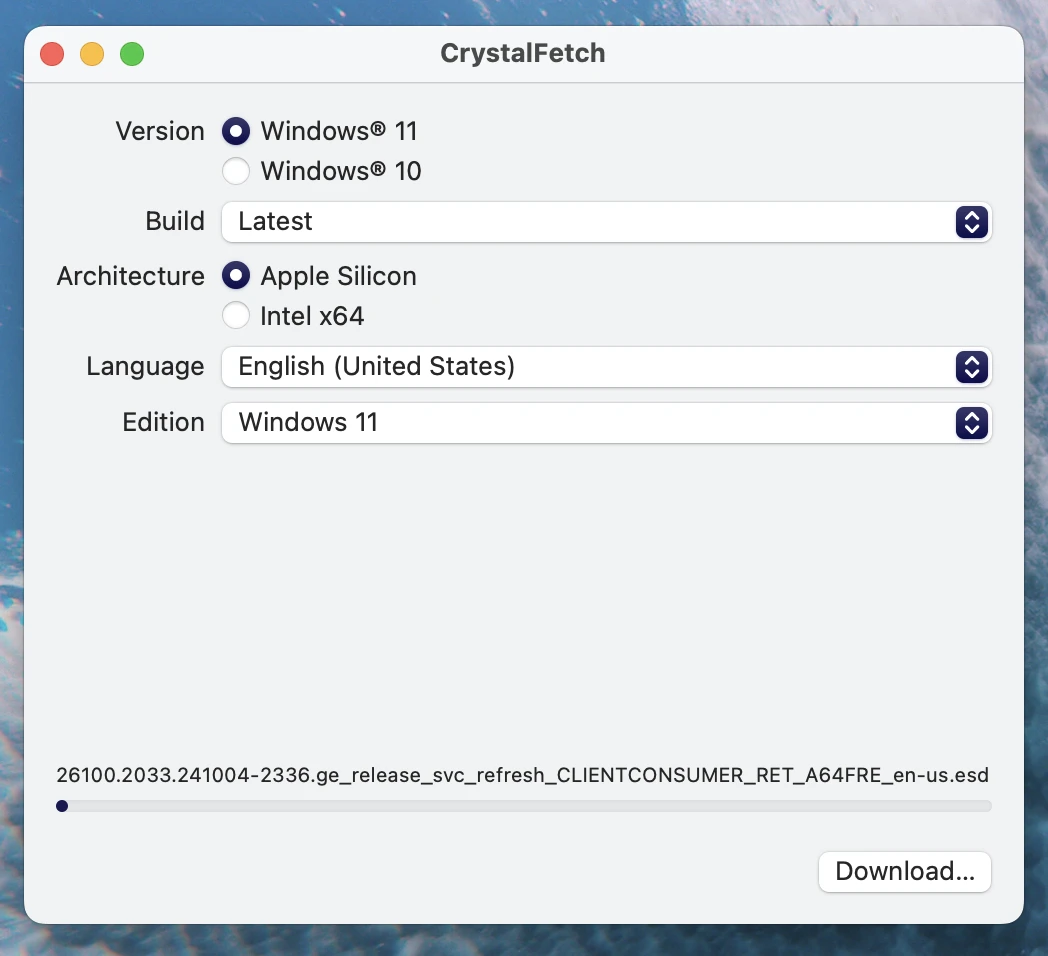This screenshot has height=956, width=1048.
Task: Click the Edition label
Action: pos(163,423)
